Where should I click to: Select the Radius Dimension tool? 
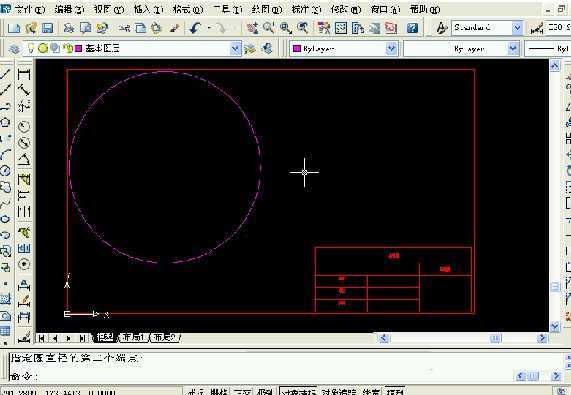pos(24,126)
